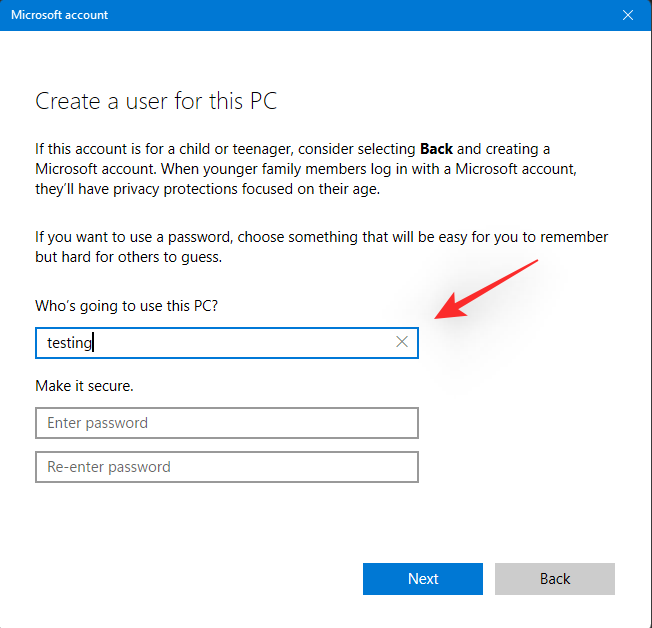This screenshot has width=652, height=628.
Task: Click the "Microsoft account" window title text
Action: 60,15
